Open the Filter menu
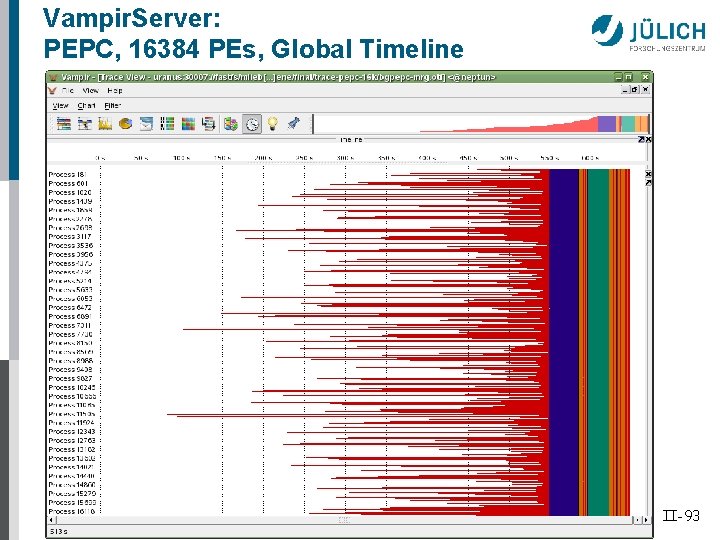This screenshot has width=720, height=540. pyautogui.click(x=112, y=106)
